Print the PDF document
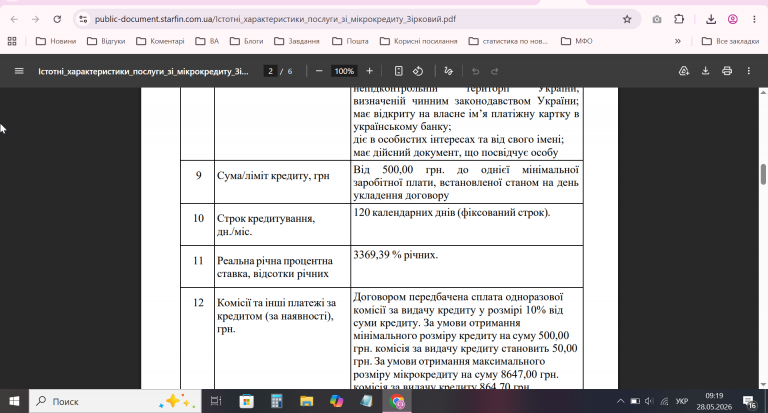 tap(727, 71)
